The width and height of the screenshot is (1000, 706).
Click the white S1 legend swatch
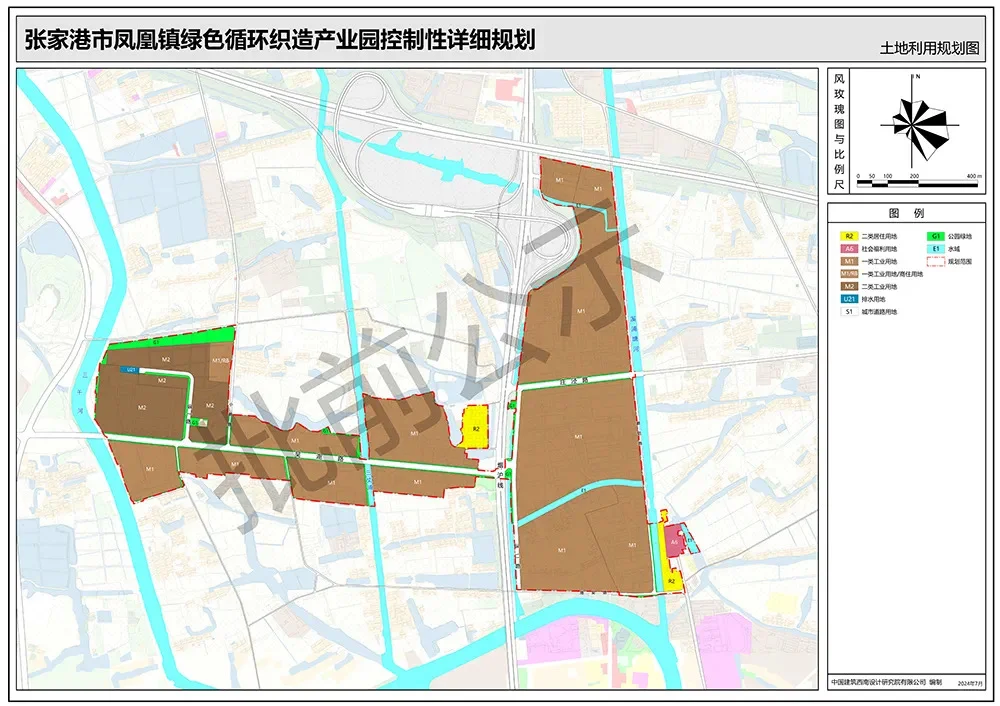point(849,312)
